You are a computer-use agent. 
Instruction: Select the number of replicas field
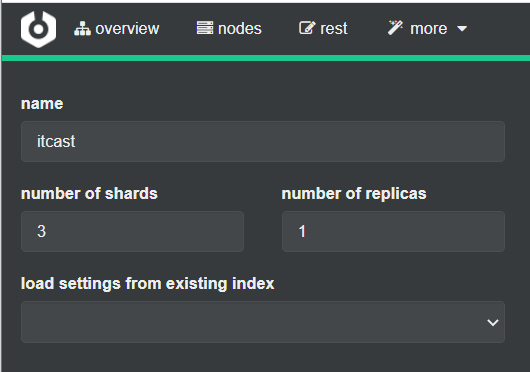[x=393, y=231]
